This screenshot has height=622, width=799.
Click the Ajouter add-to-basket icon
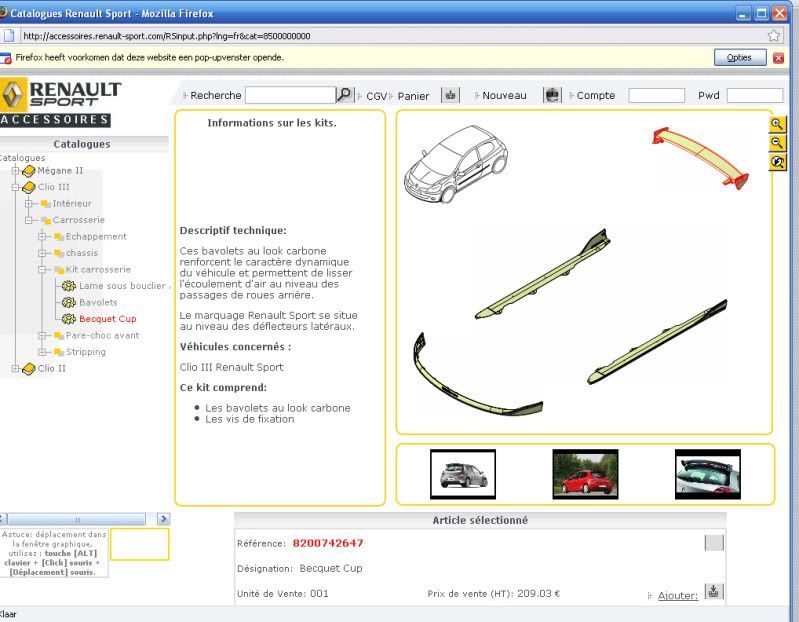coord(713,591)
